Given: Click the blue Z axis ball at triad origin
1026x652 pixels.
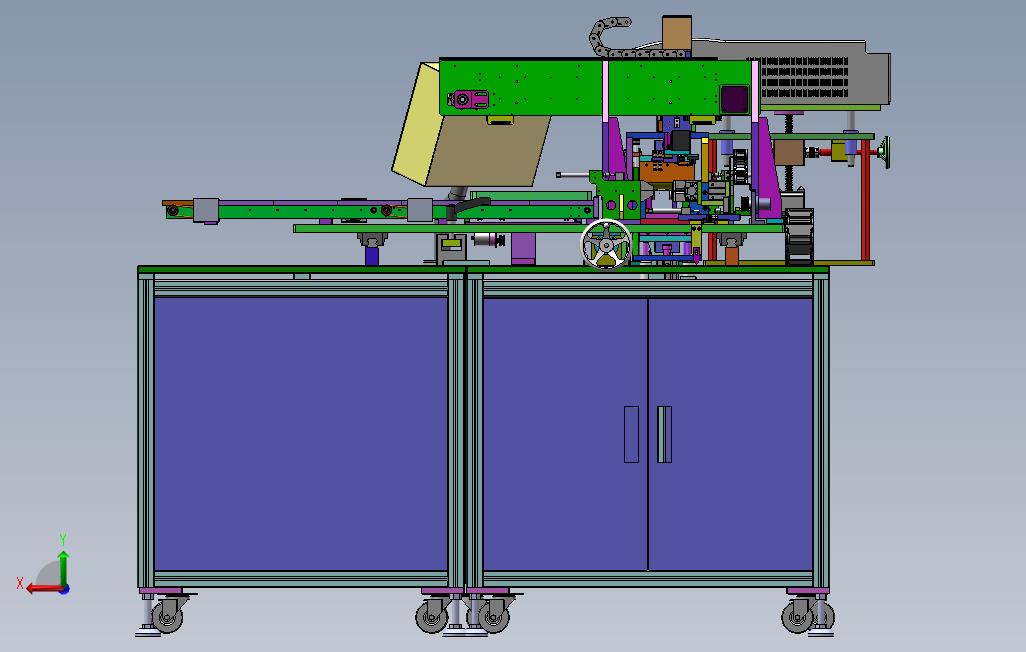Looking at the screenshot, I should 64,589.
